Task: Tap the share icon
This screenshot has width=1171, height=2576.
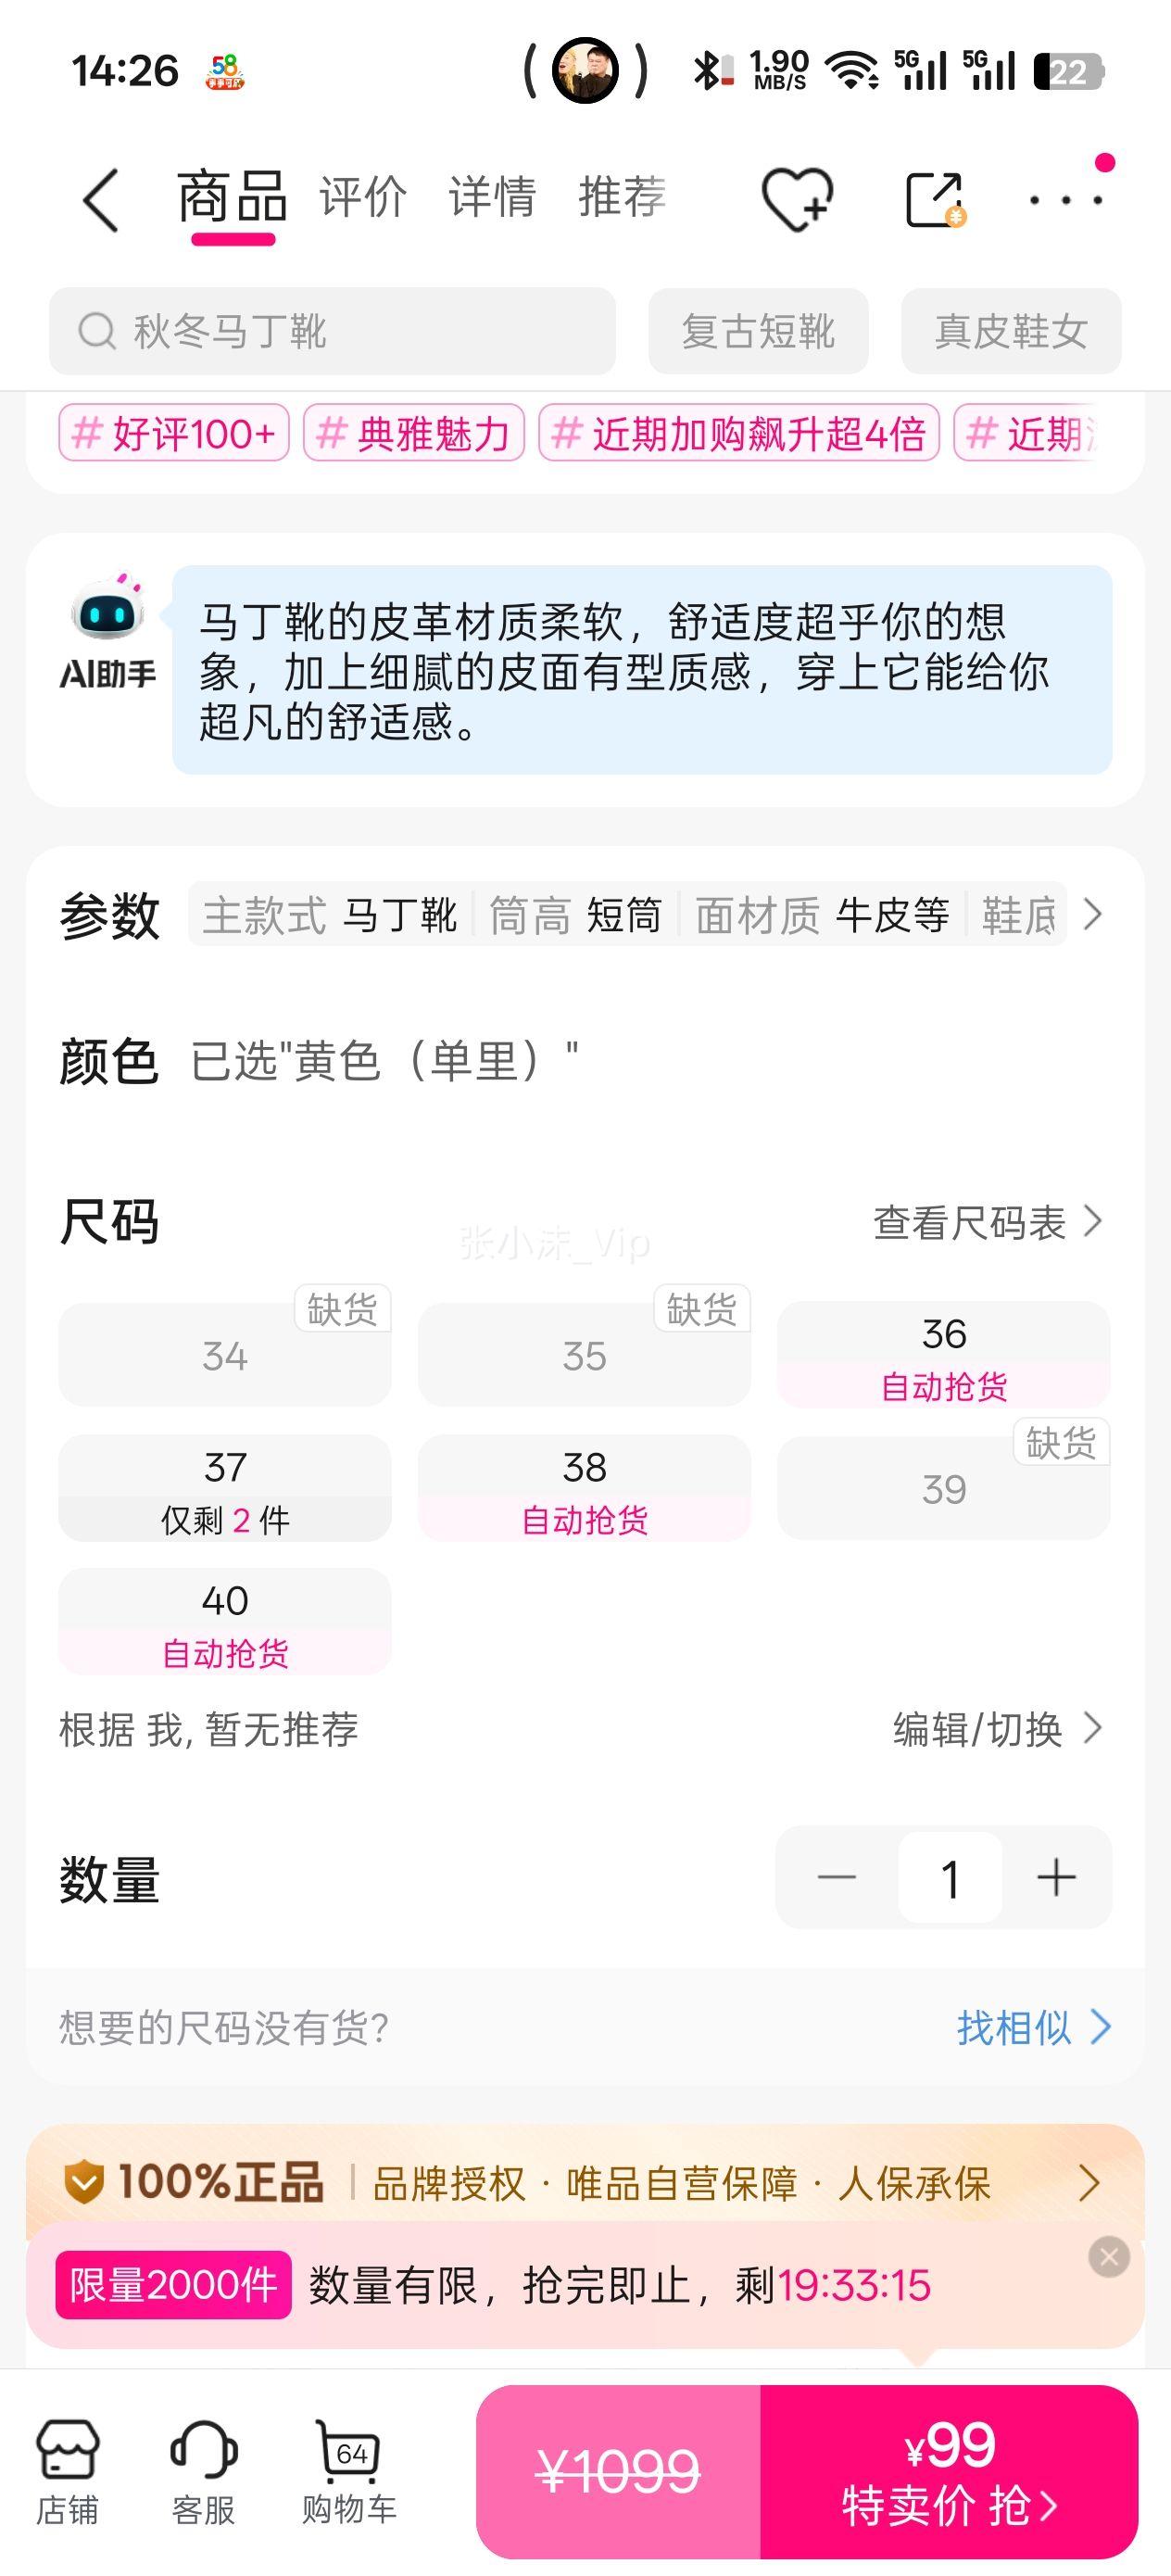Action: (934, 199)
